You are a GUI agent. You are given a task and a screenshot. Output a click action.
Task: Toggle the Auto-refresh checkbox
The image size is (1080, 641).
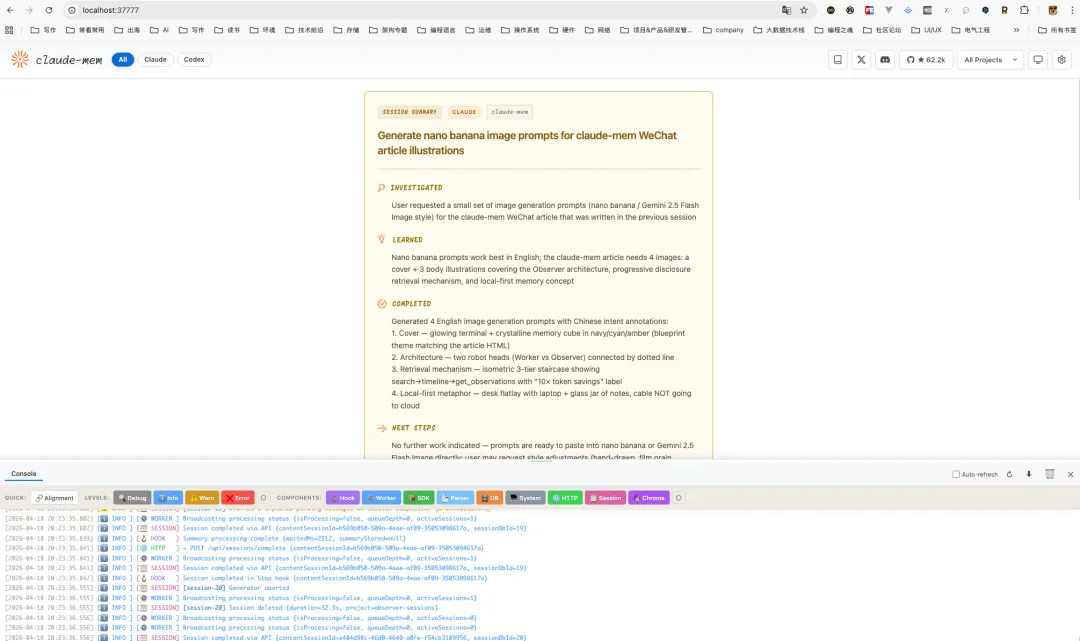click(956, 474)
